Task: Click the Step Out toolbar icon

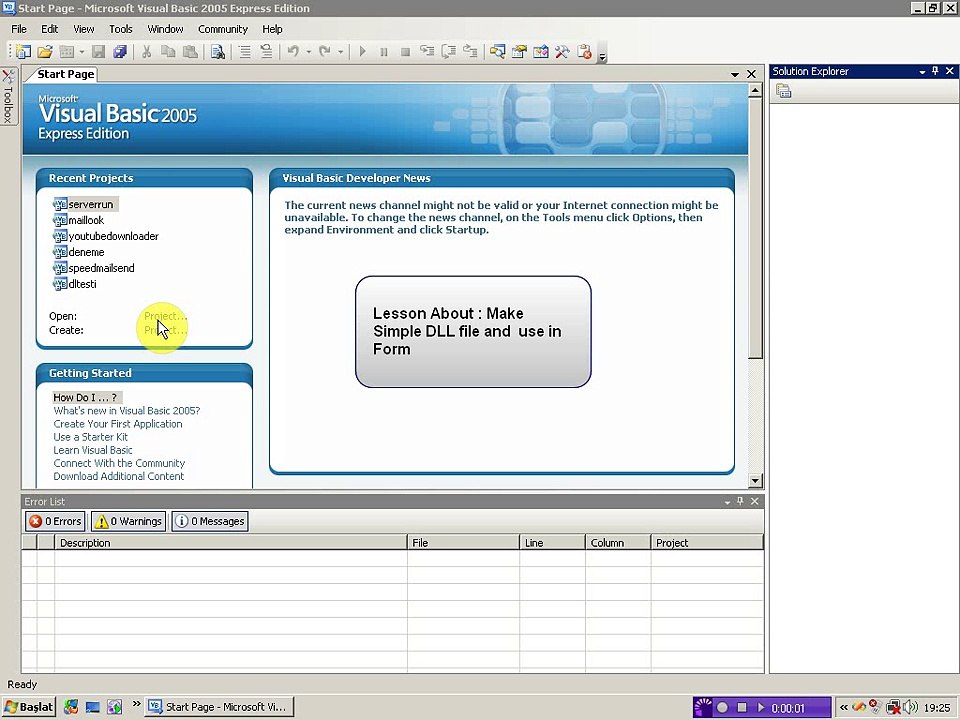Action: point(470,52)
